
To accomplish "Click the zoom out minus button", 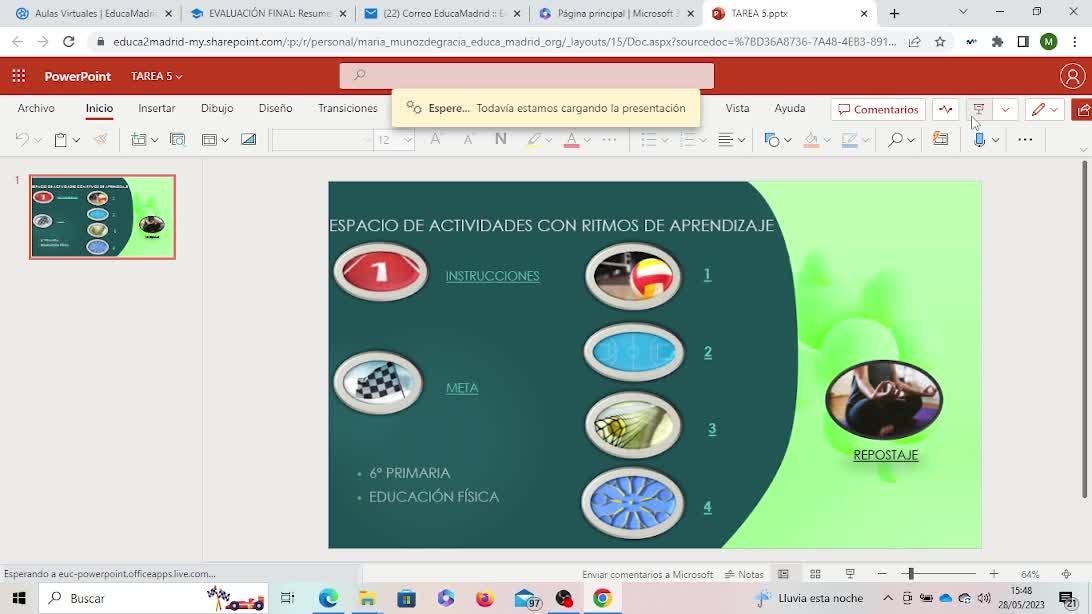I will coord(882,574).
